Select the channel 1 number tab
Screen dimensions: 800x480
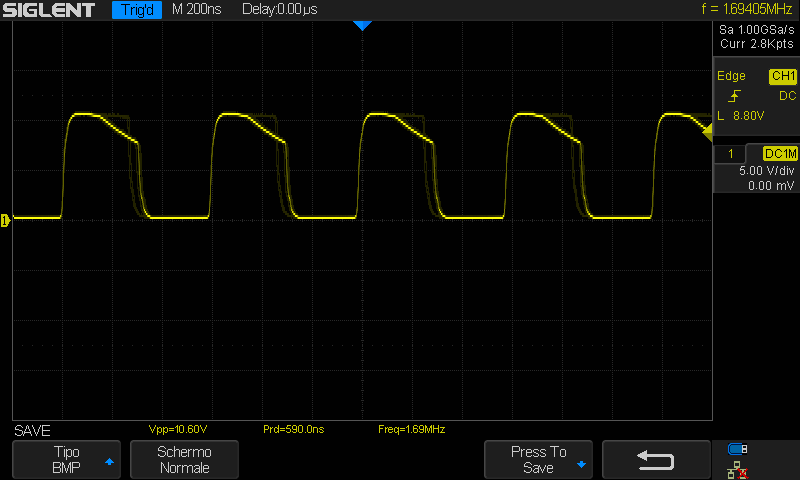(x=731, y=154)
